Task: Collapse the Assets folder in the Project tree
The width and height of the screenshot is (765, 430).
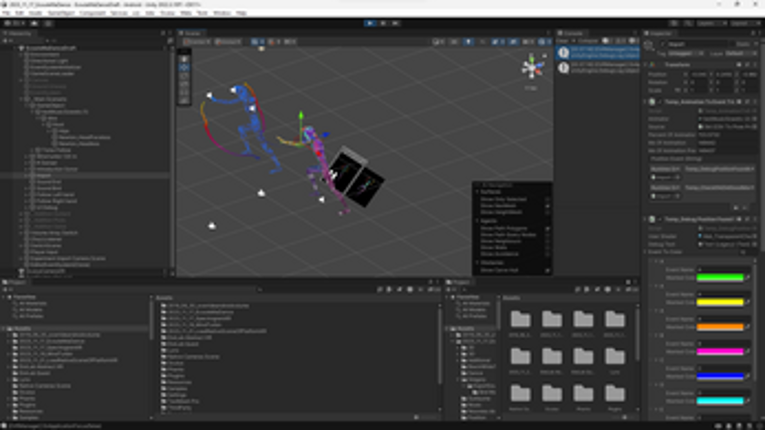Action: [x=4, y=328]
